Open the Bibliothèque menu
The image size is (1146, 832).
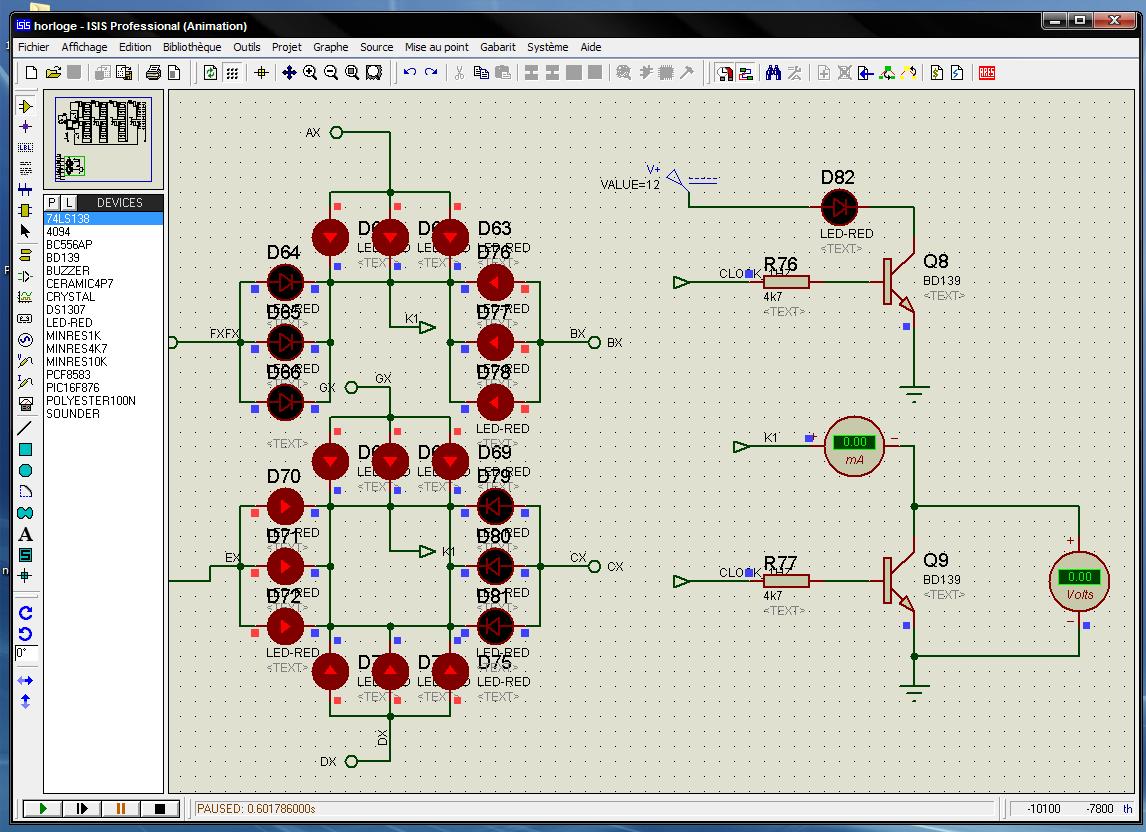(192, 47)
